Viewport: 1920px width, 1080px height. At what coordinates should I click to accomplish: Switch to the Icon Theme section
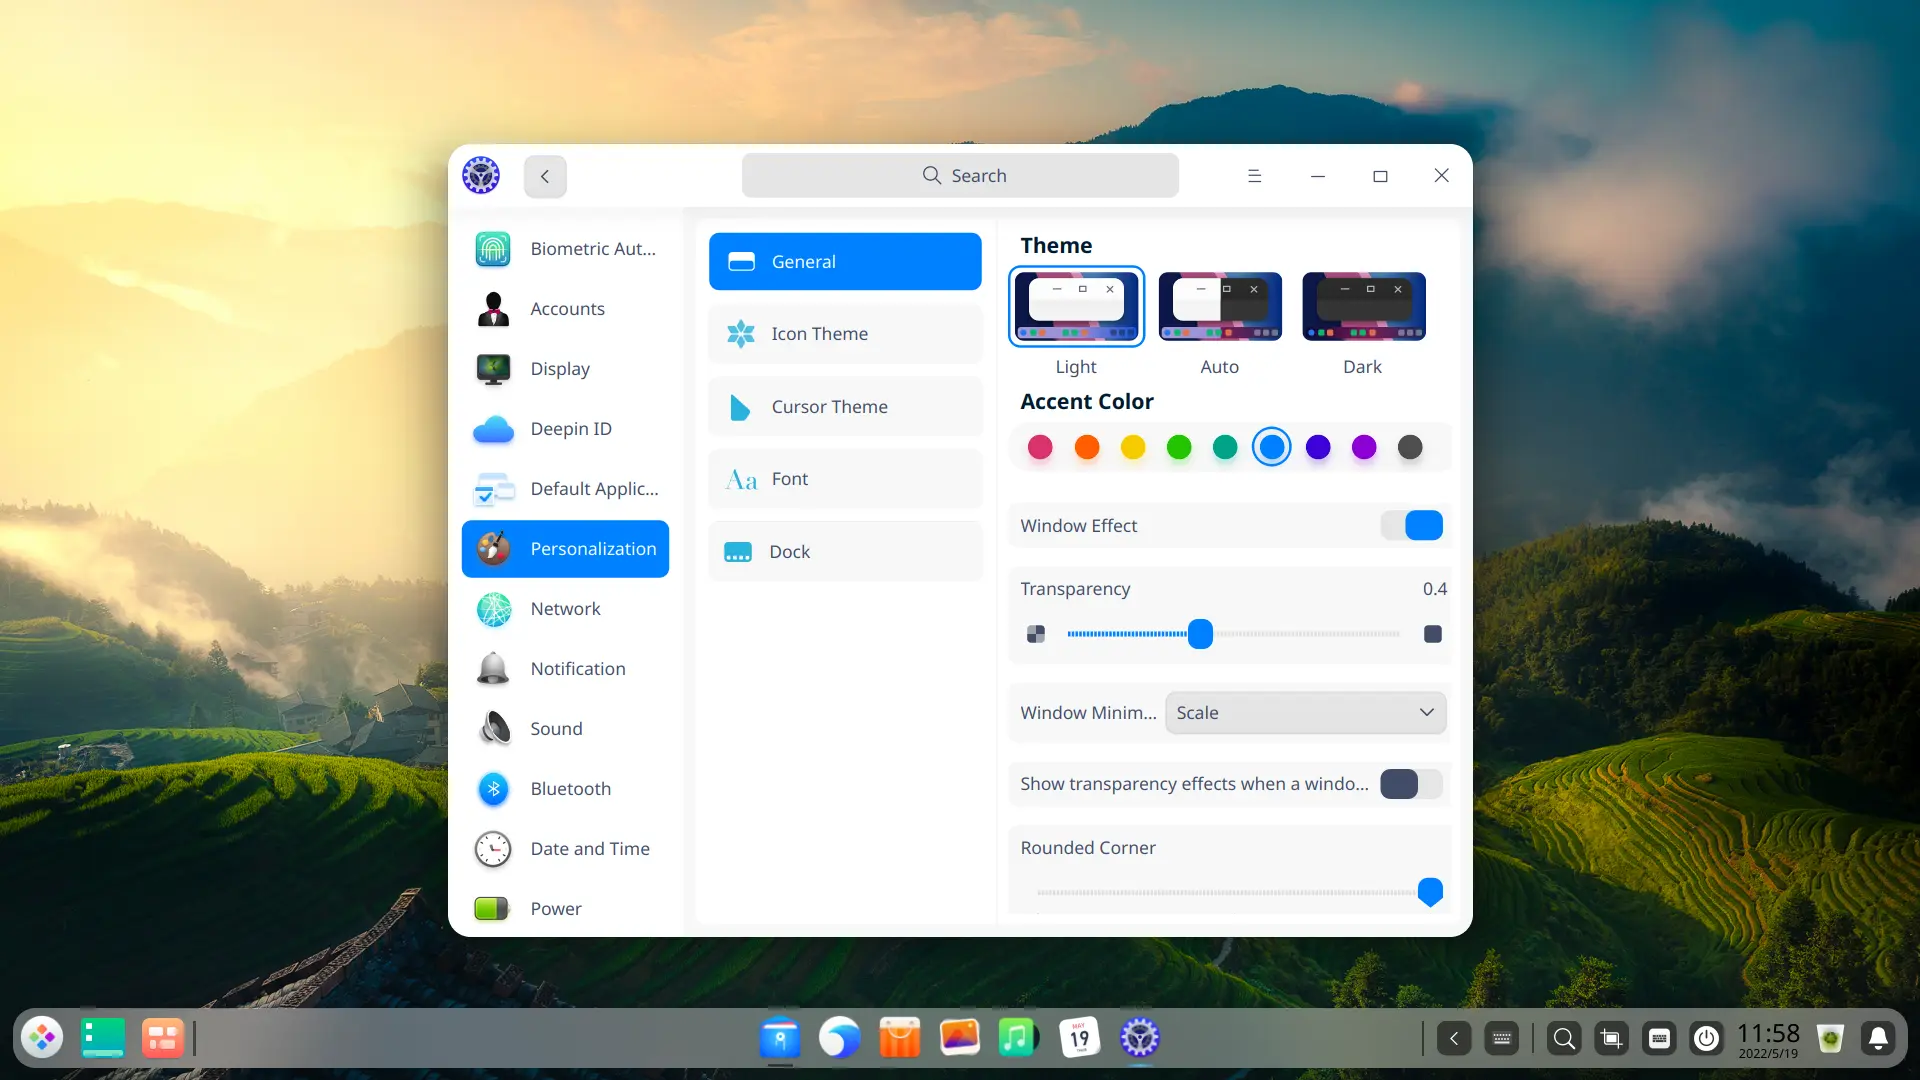[845, 334]
